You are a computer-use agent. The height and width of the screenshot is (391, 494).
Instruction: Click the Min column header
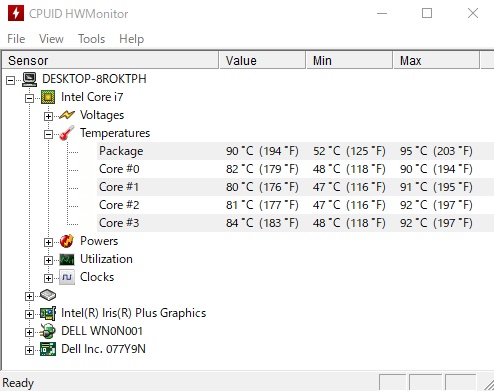[x=349, y=60]
